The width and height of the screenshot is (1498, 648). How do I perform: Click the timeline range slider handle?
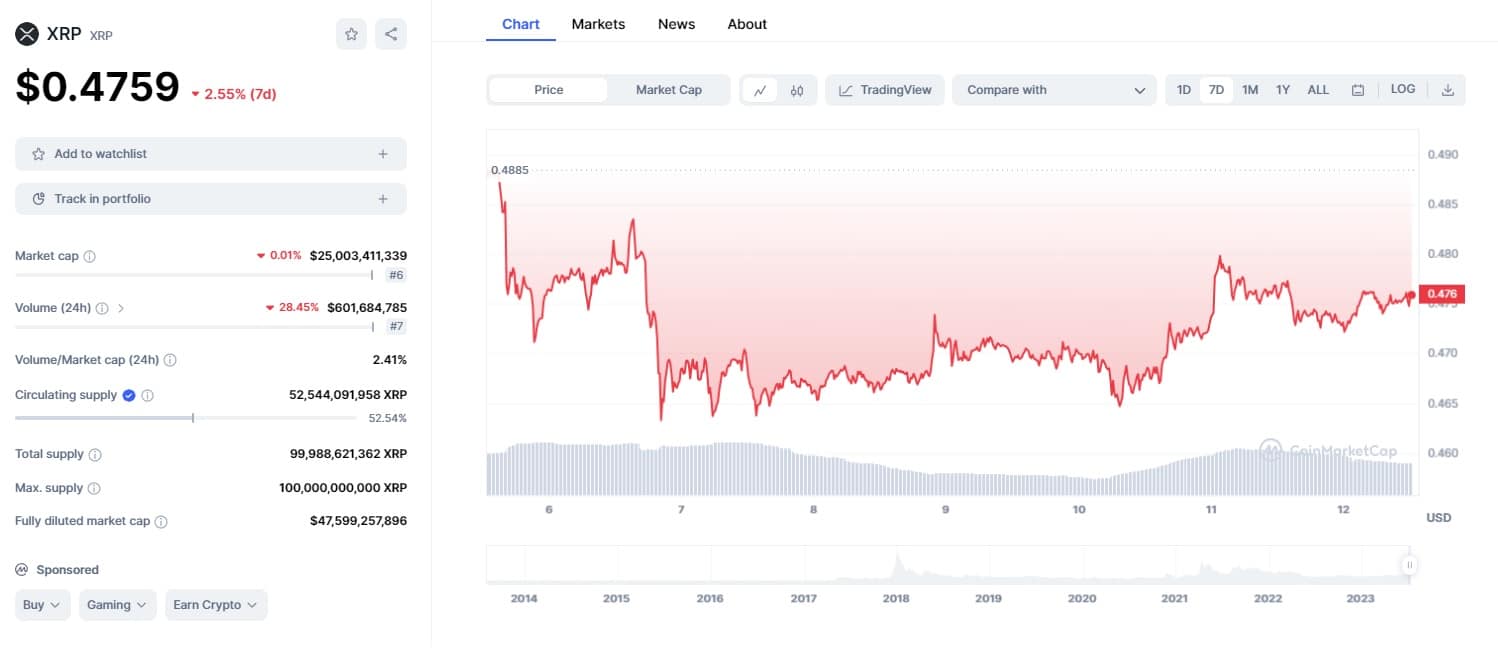click(x=1409, y=565)
